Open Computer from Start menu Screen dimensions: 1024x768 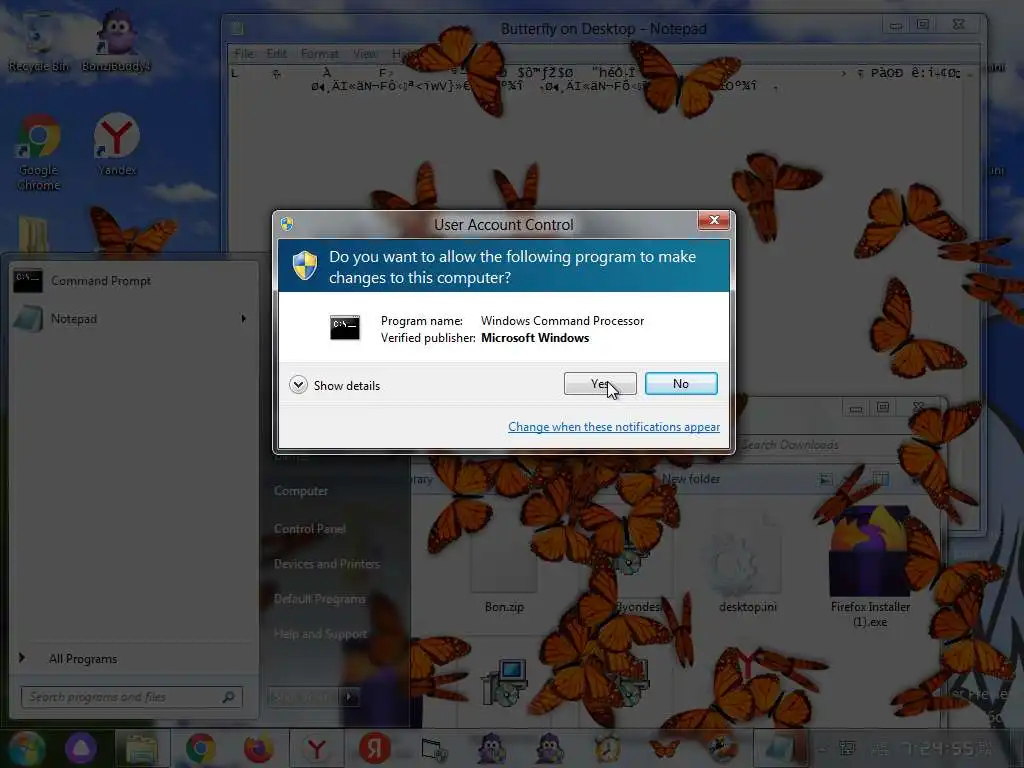(x=301, y=491)
